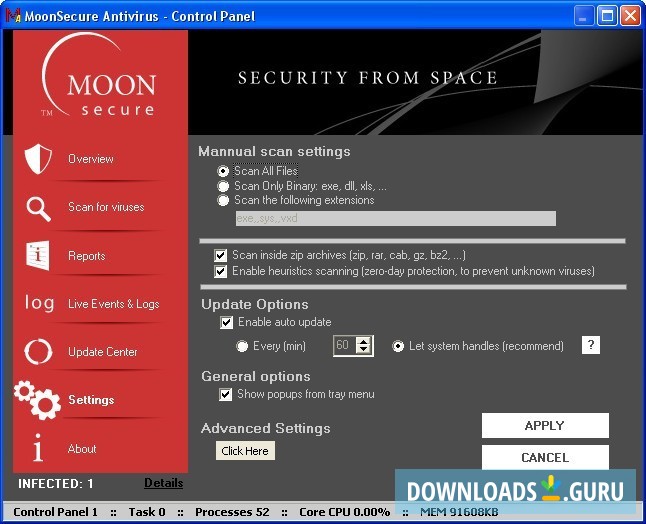Open the About page label

(82, 449)
